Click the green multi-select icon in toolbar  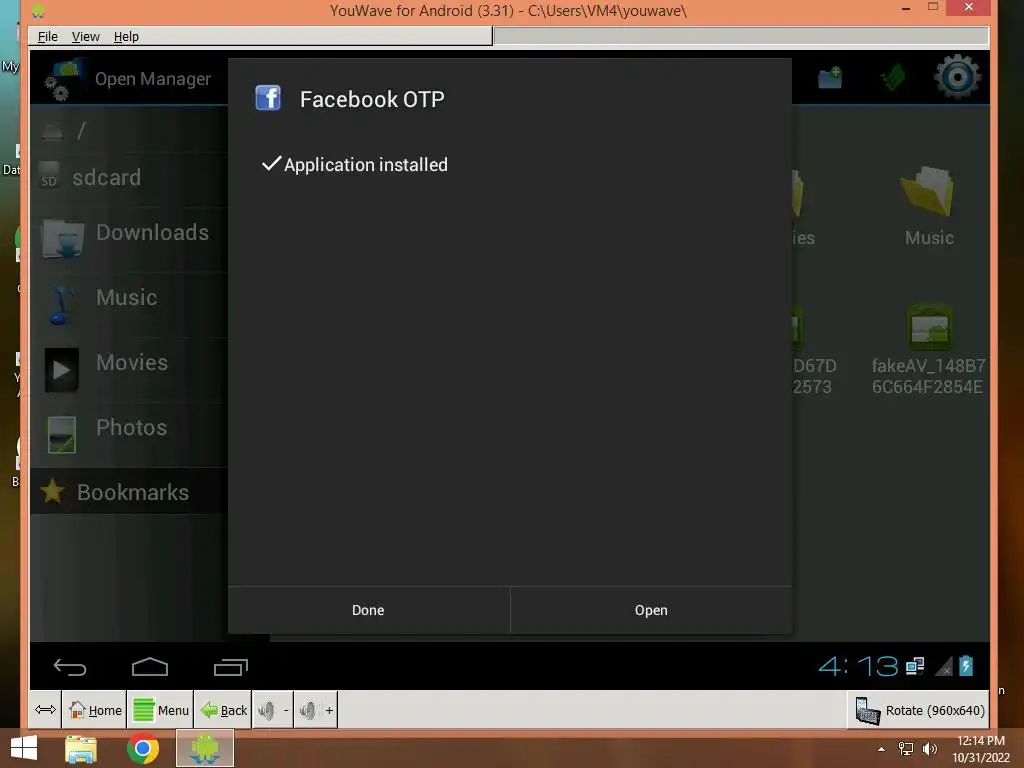892,78
